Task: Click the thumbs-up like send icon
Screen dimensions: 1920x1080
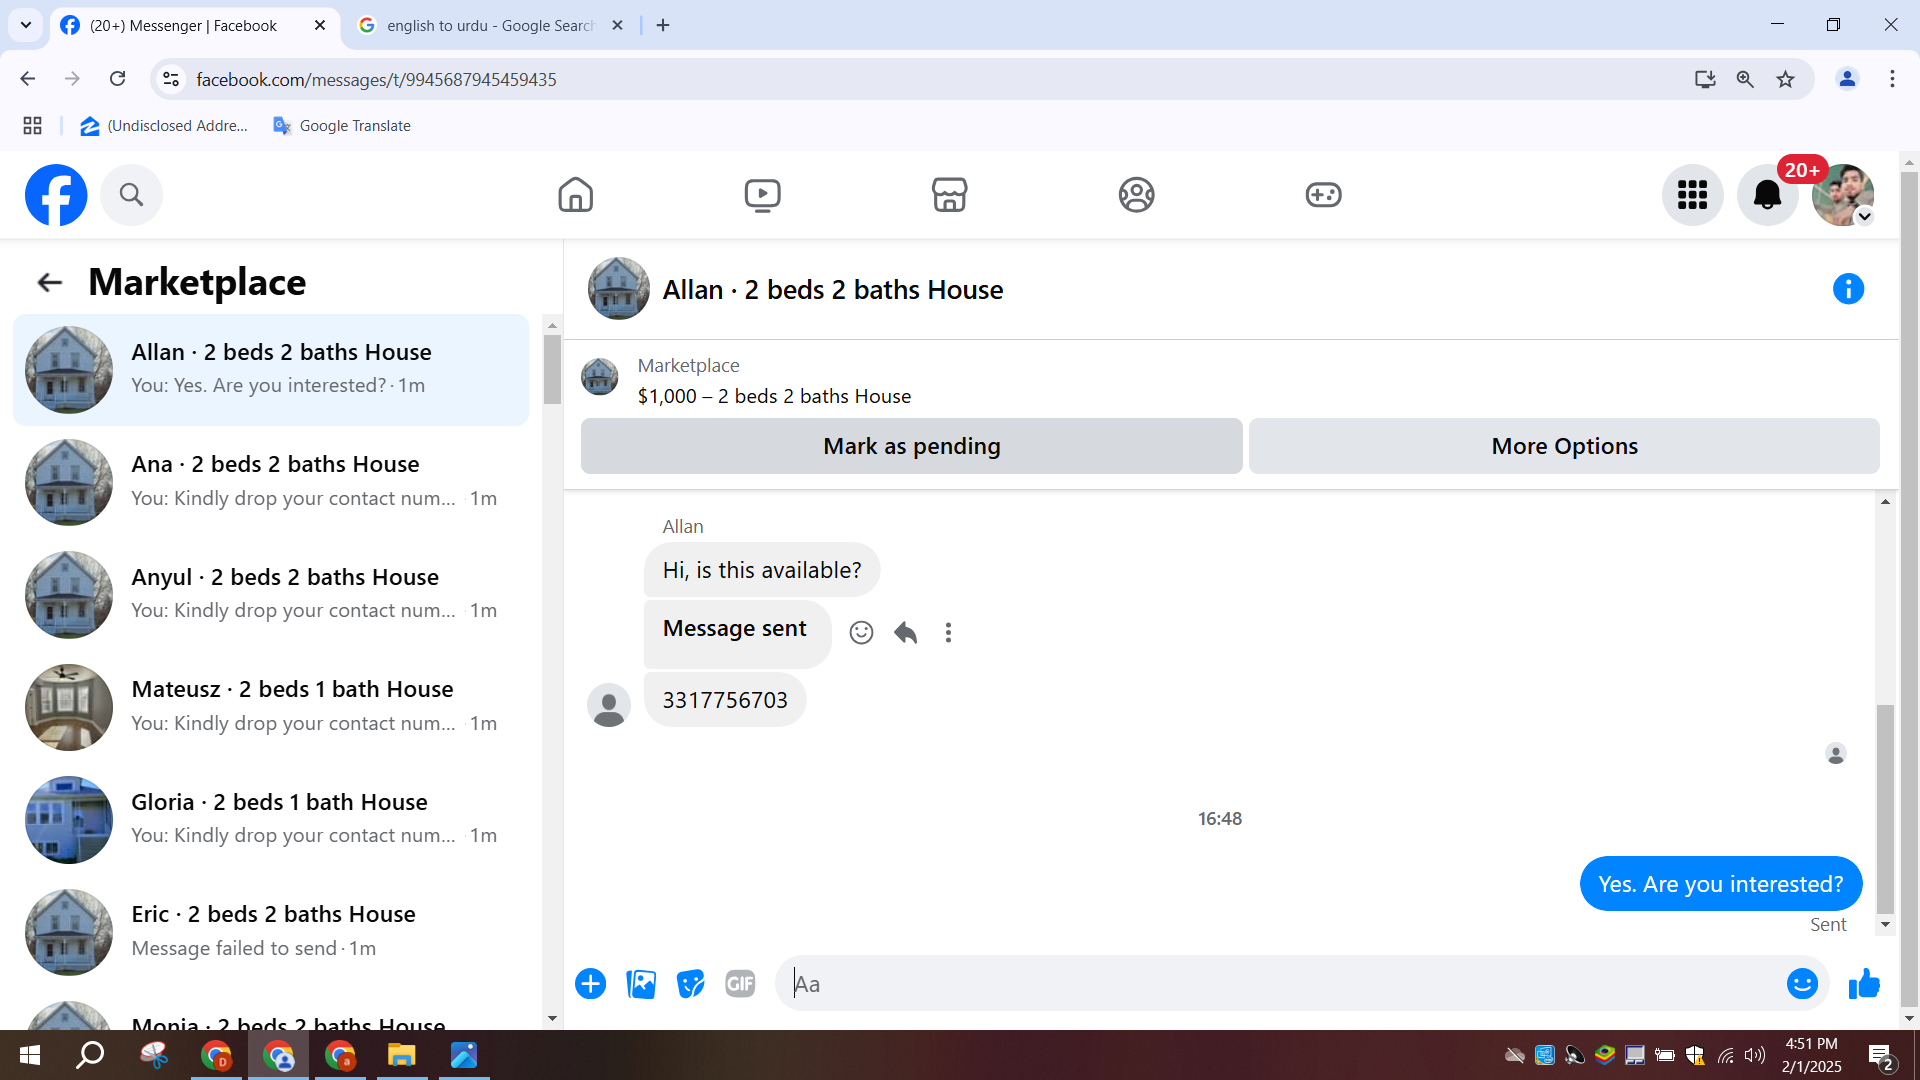Action: [x=1864, y=984]
